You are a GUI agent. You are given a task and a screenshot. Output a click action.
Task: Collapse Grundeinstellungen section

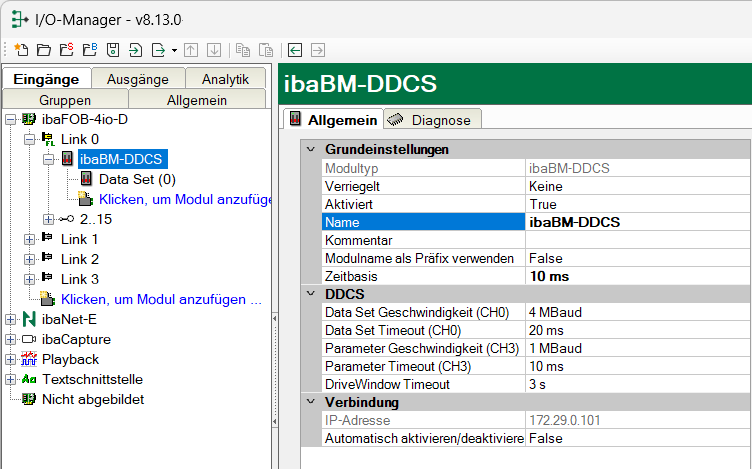pyautogui.click(x=311, y=149)
